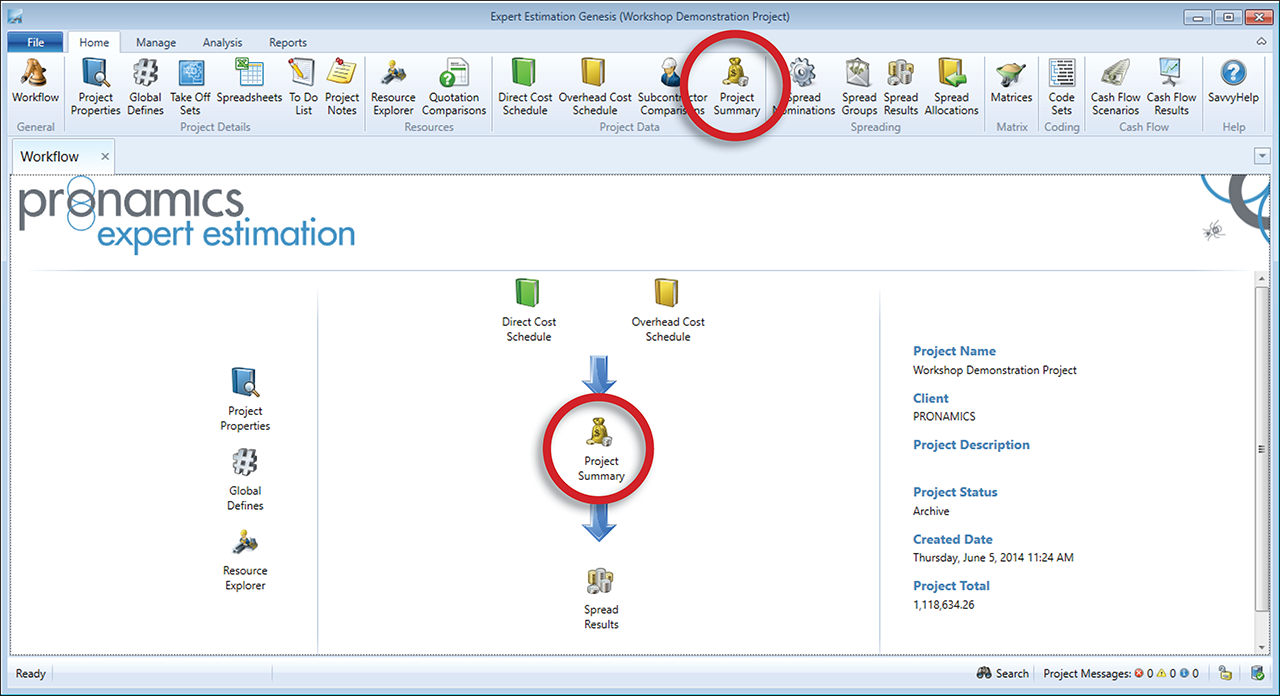
Task: Open the To Do List
Action: (301, 86)
